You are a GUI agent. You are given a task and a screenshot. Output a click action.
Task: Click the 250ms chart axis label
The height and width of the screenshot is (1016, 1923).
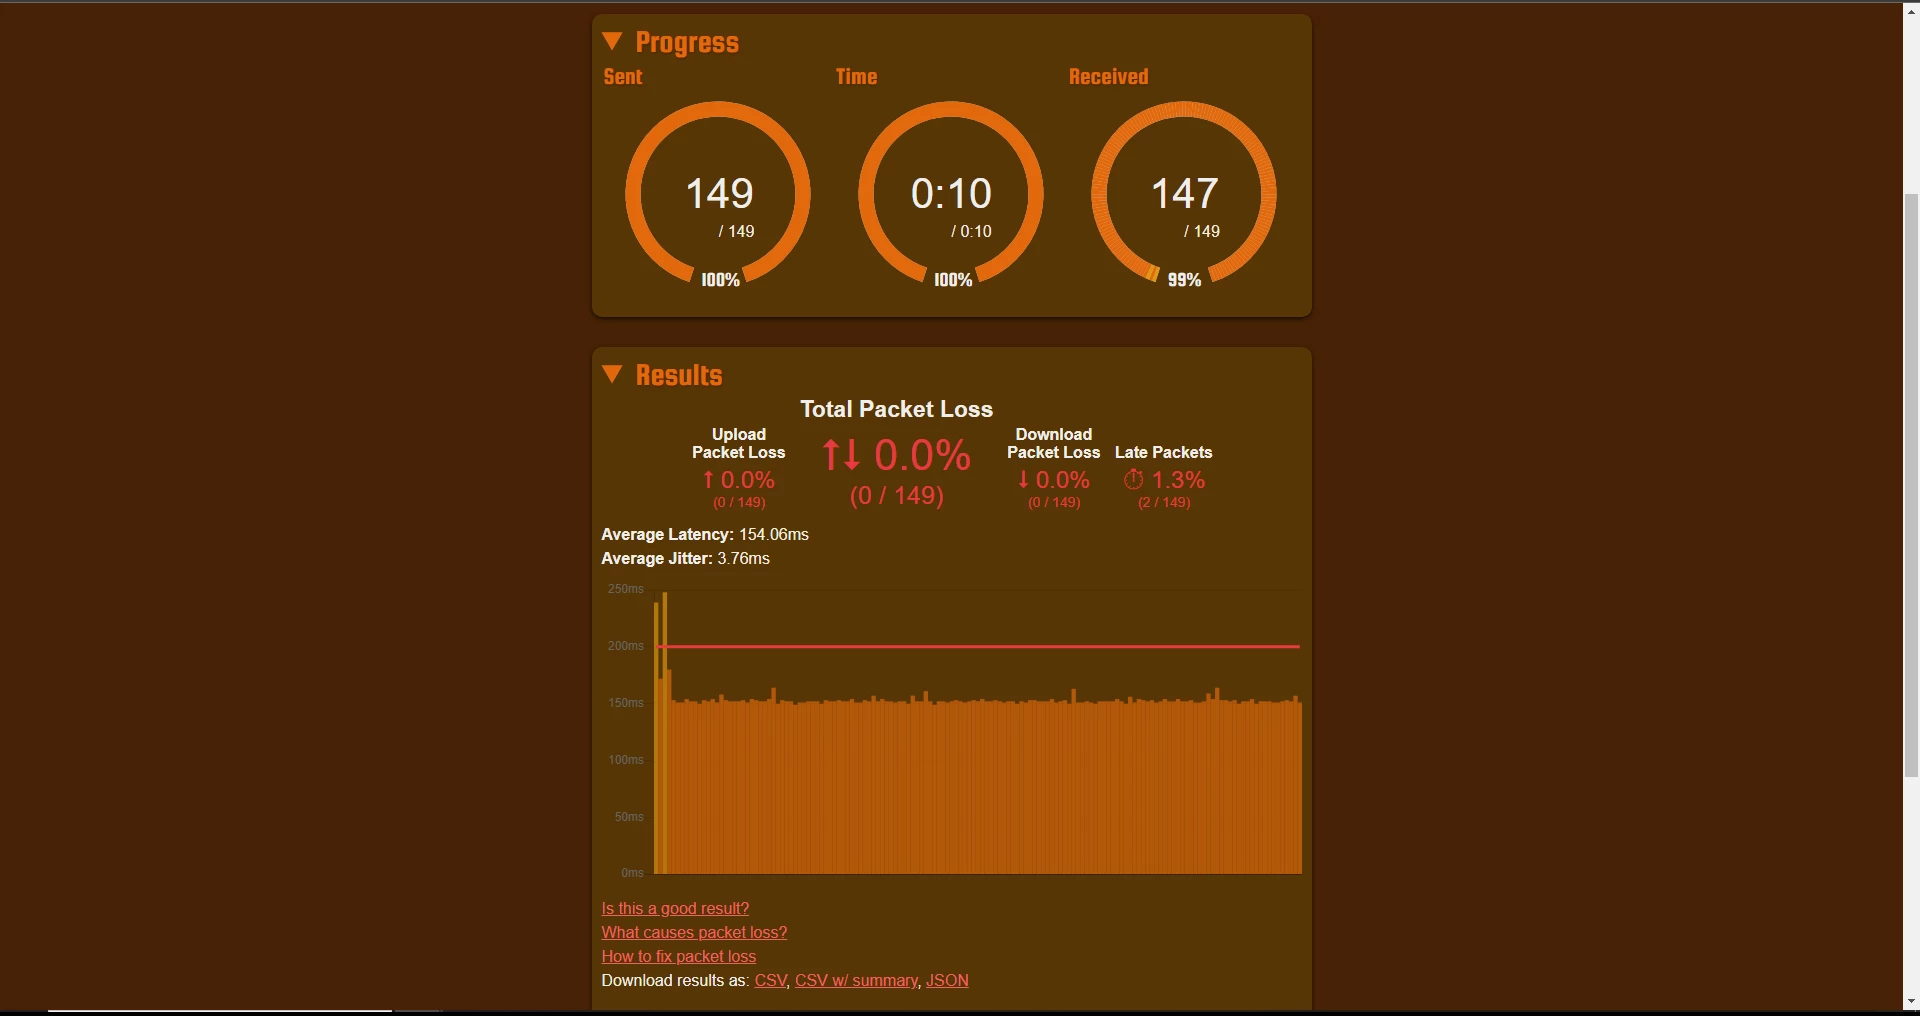[x=626, y=589]
